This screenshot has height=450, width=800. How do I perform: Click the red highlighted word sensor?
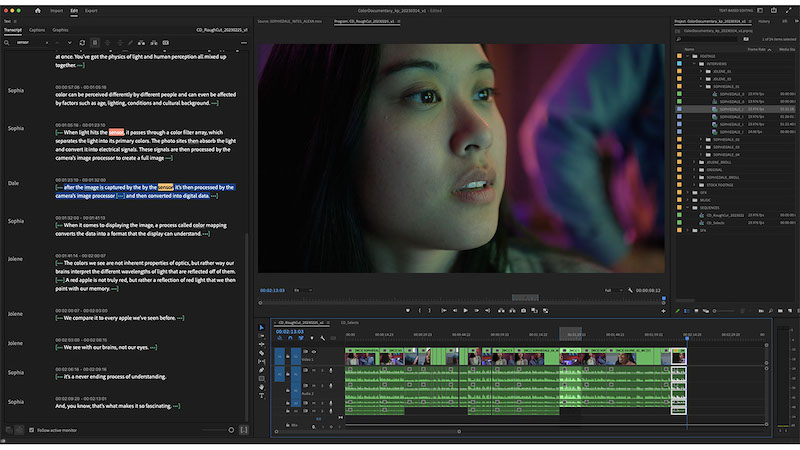116,132
